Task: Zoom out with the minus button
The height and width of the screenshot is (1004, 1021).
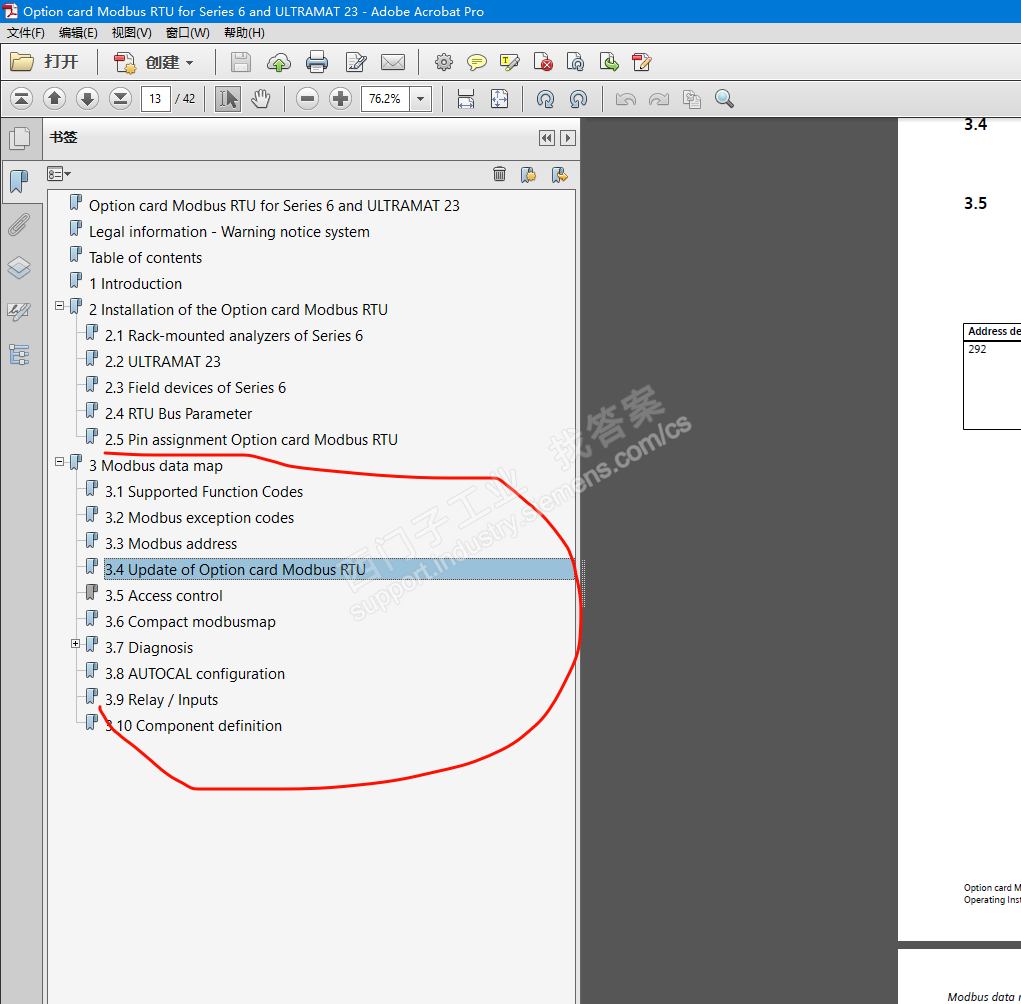Action: tap(307, 99)
